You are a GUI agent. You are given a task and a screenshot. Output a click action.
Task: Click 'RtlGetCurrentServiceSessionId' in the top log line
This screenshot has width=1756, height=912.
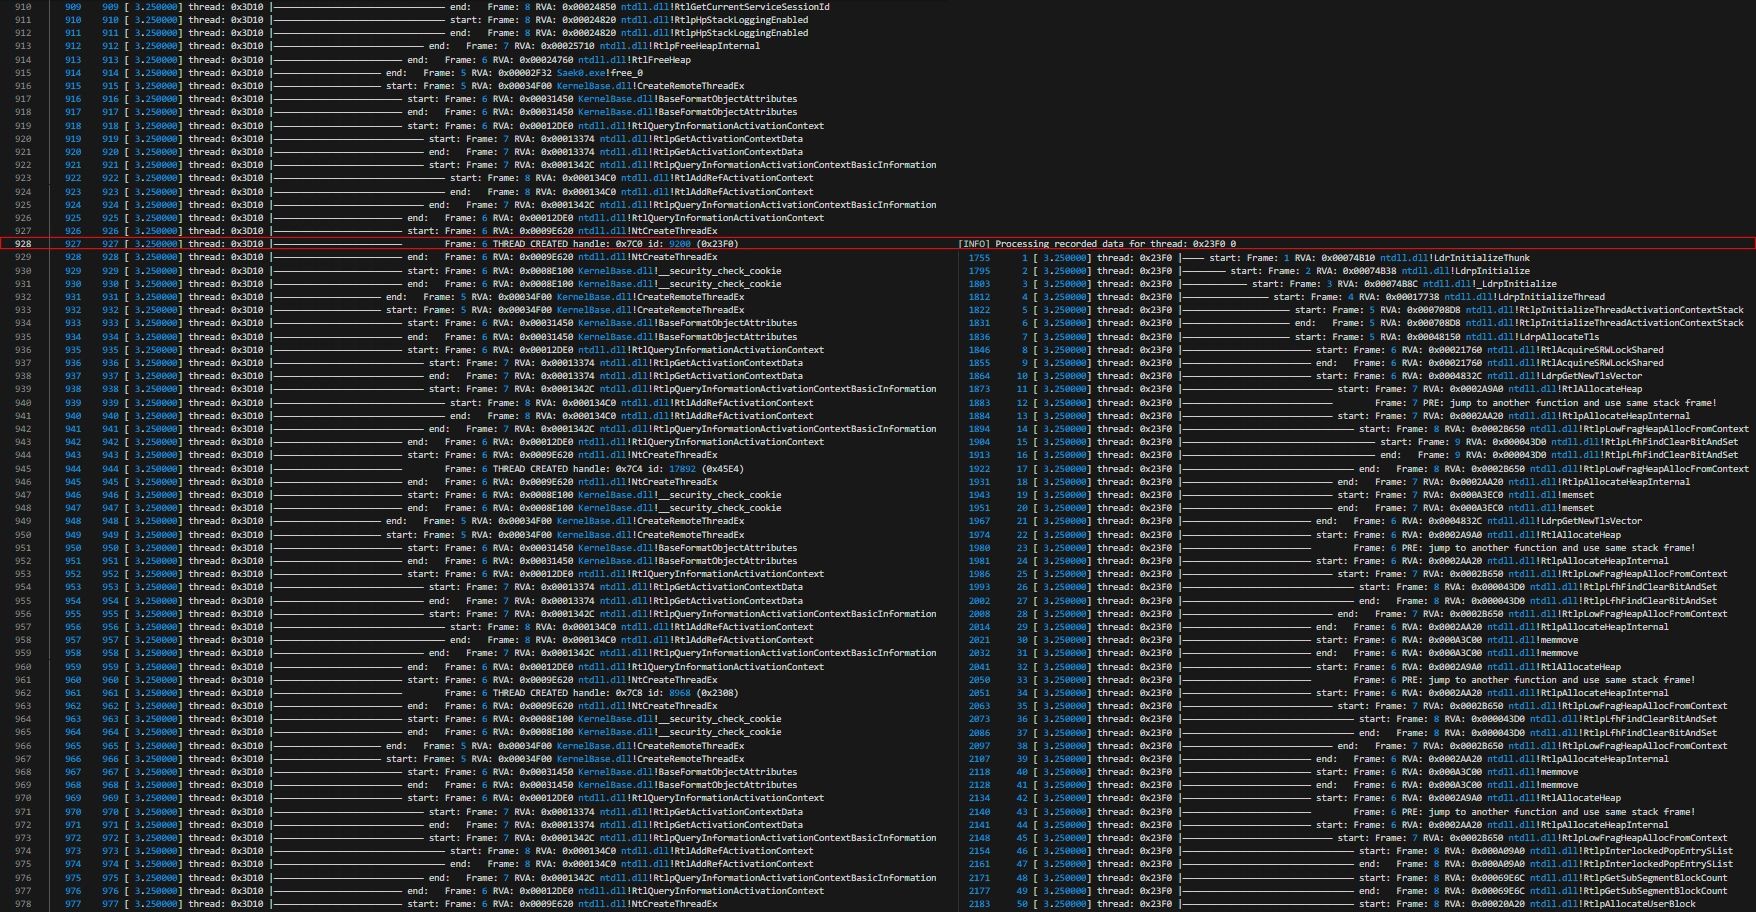pos(752,7)
